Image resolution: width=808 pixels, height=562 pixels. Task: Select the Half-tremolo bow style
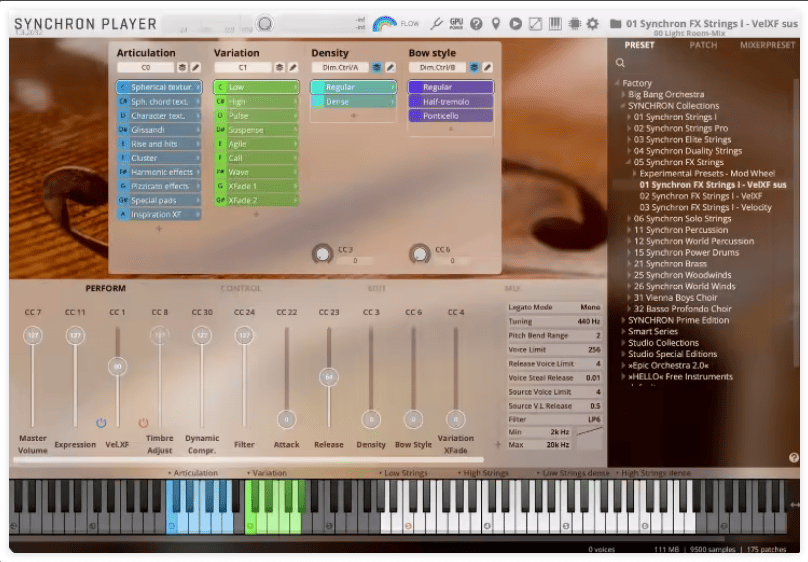(x=451, y=101)
